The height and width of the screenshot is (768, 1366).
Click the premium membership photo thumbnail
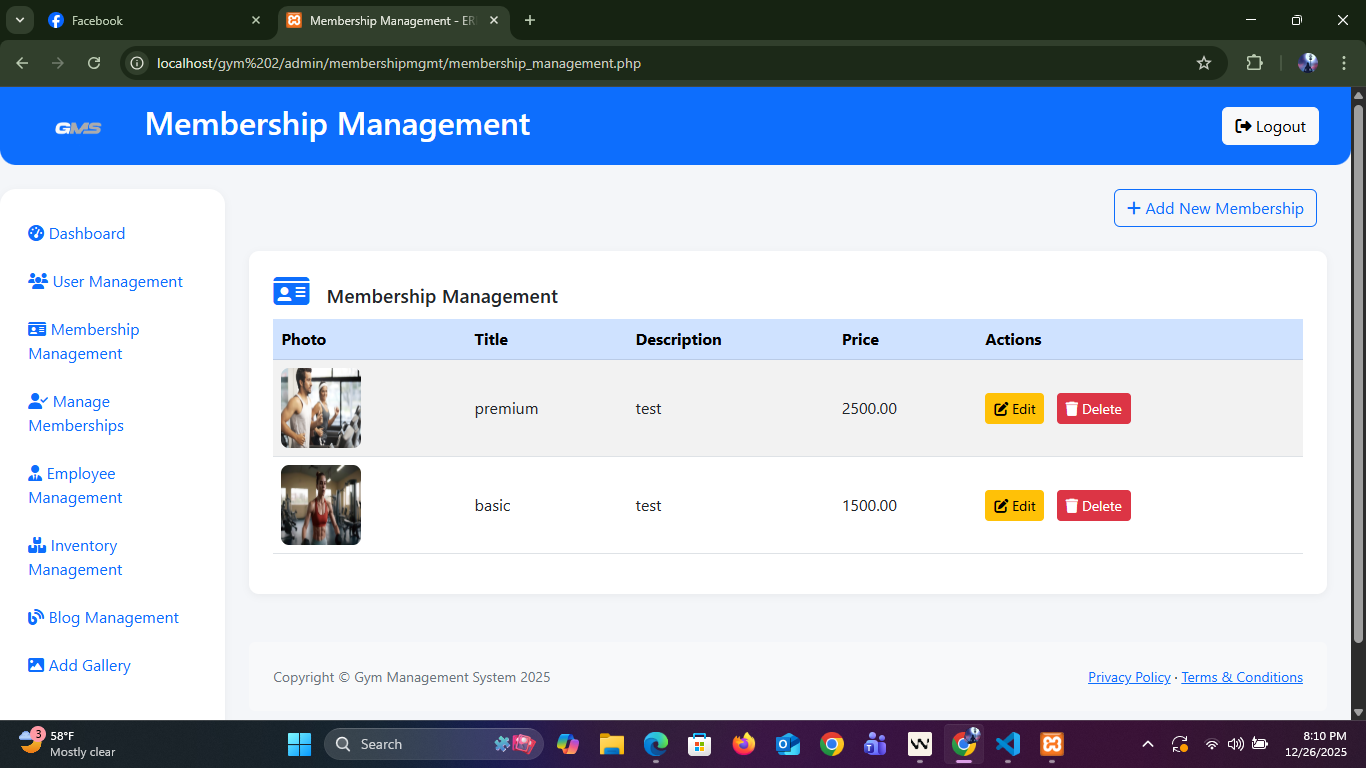point(321,408)
